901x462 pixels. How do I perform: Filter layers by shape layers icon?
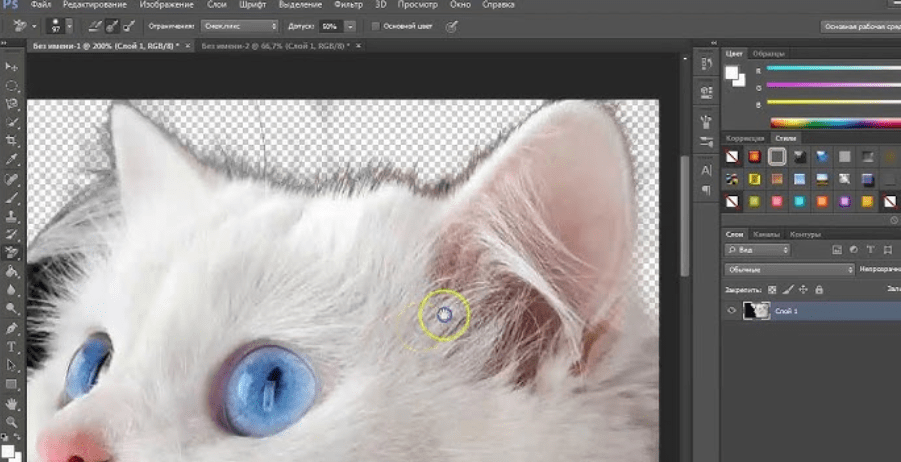tap(888, 249)
